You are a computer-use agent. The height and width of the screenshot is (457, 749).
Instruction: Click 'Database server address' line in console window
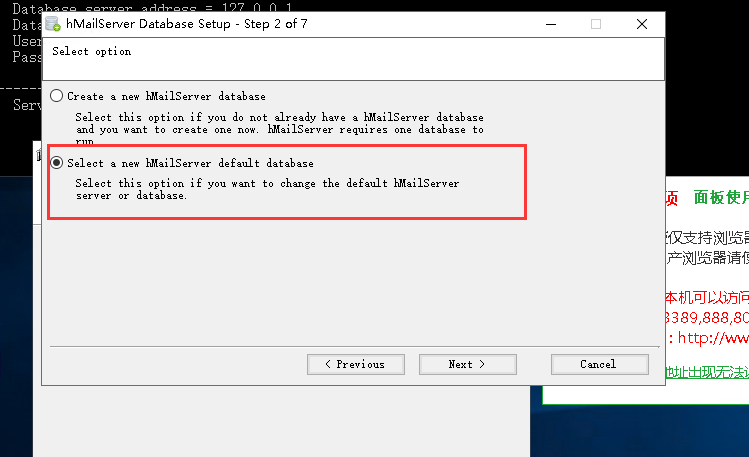152,7
